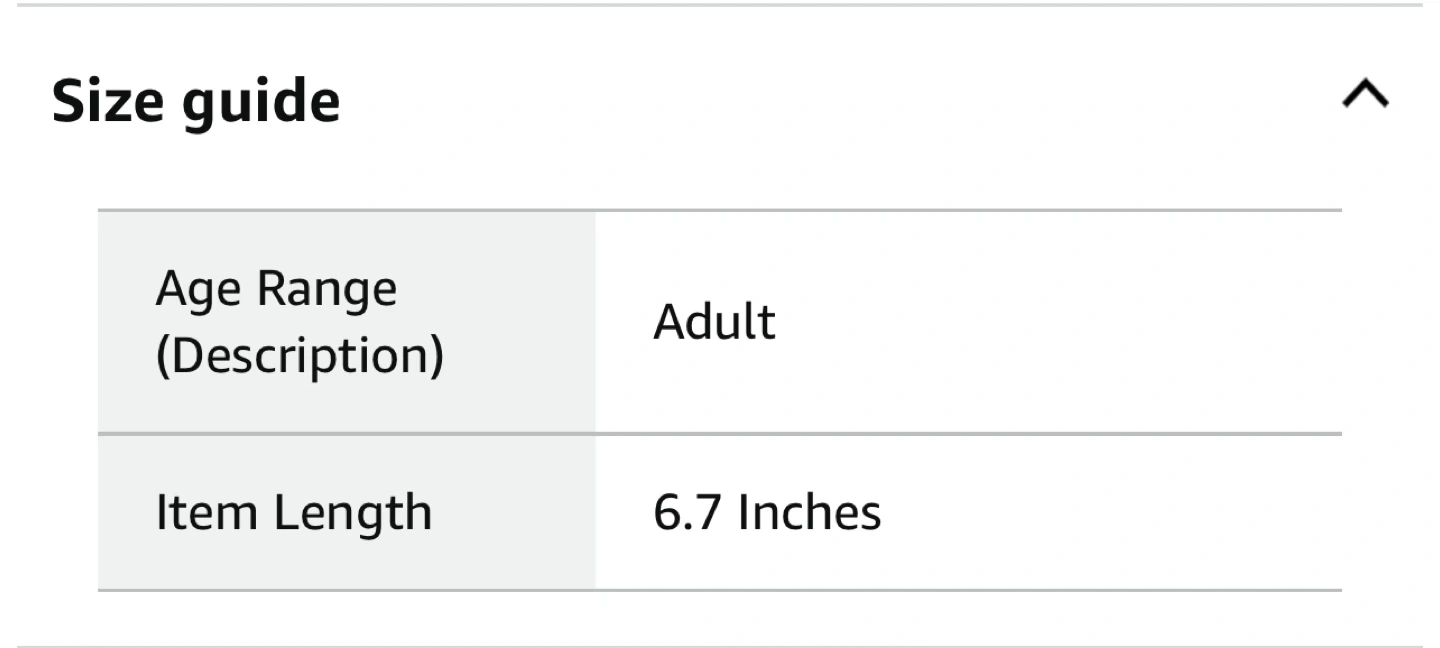
Task: Click the "(Description)" text
Action: click(299, 356)
